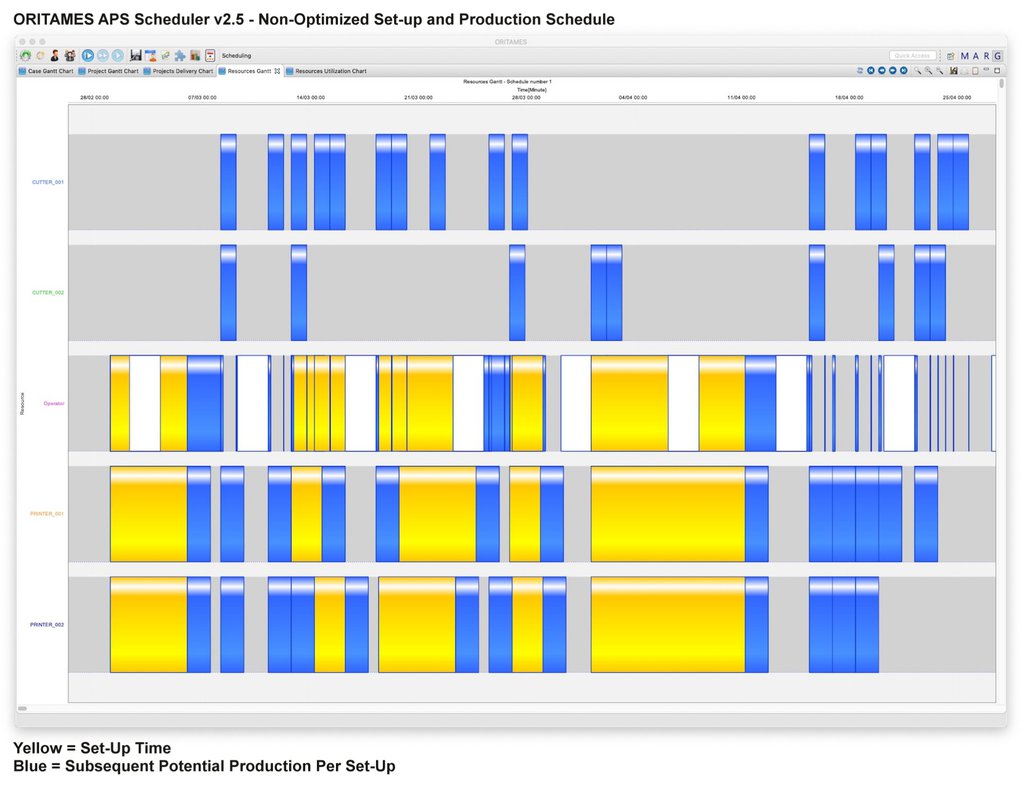Select the highlighted G perspective button
The image size is (1024, 797).
point(997,56)
